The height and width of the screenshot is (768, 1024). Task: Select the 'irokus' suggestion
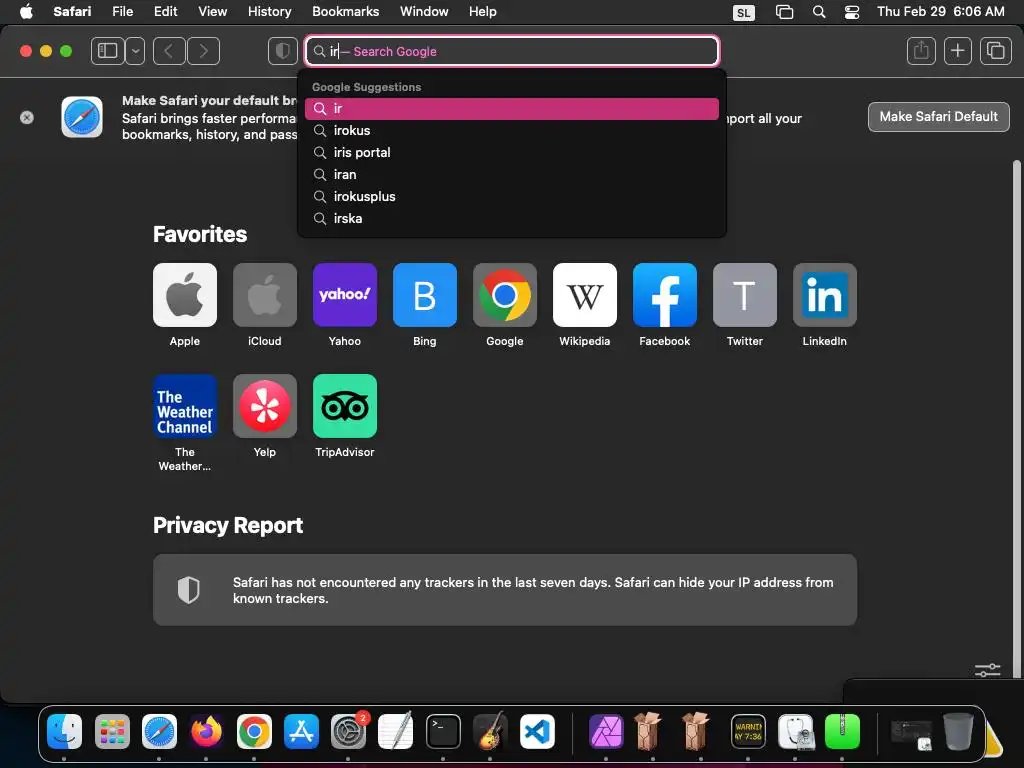[512, 131]
